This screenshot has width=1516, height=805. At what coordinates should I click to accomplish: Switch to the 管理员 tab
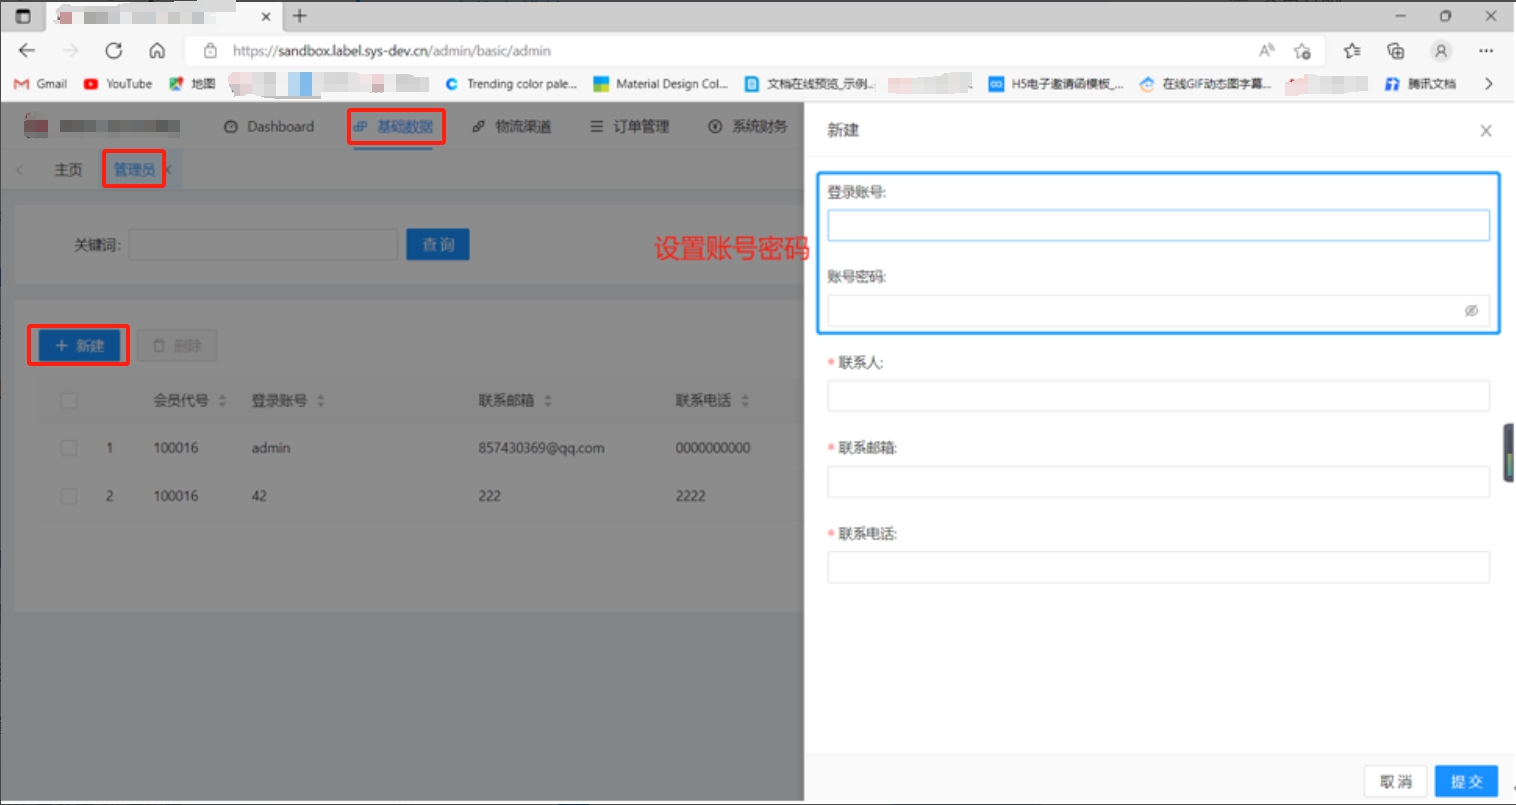[x=134, y=170]
